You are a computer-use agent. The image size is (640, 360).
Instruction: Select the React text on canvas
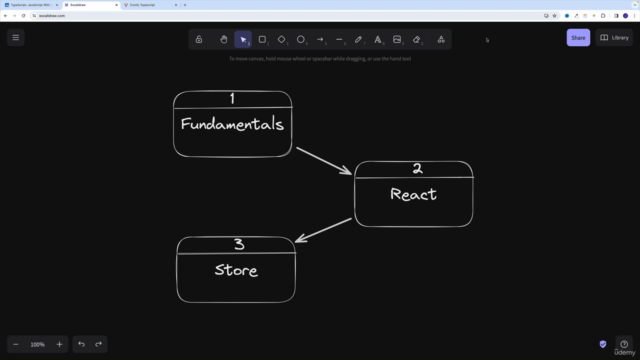[x=413, y=194]
